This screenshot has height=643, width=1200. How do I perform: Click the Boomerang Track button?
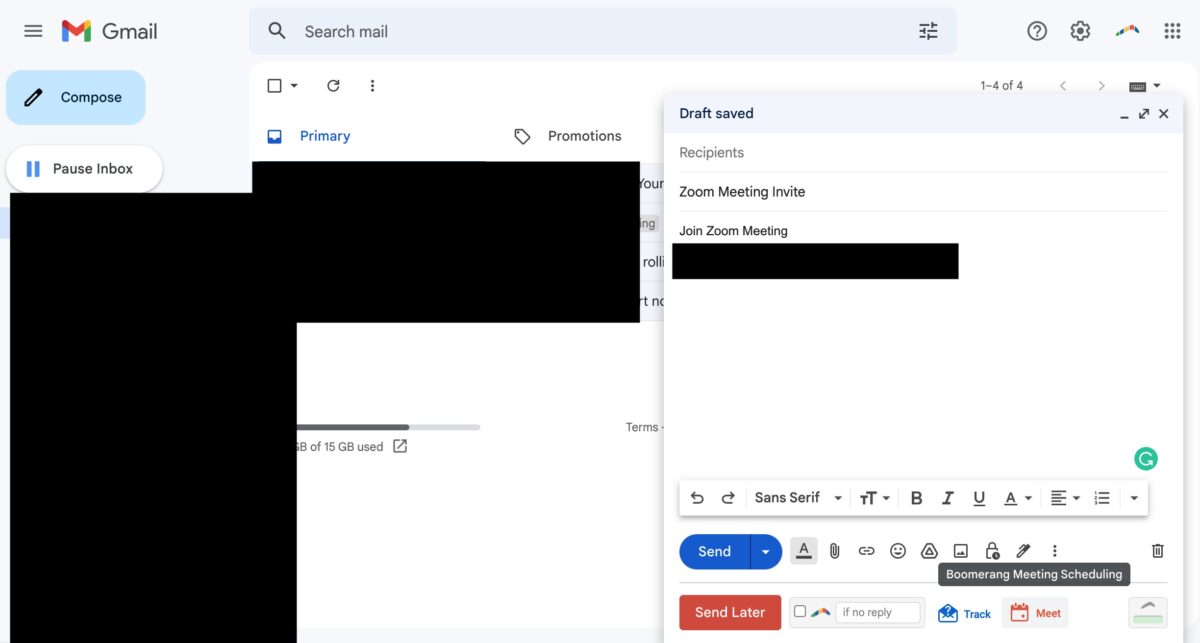point(965,613)
